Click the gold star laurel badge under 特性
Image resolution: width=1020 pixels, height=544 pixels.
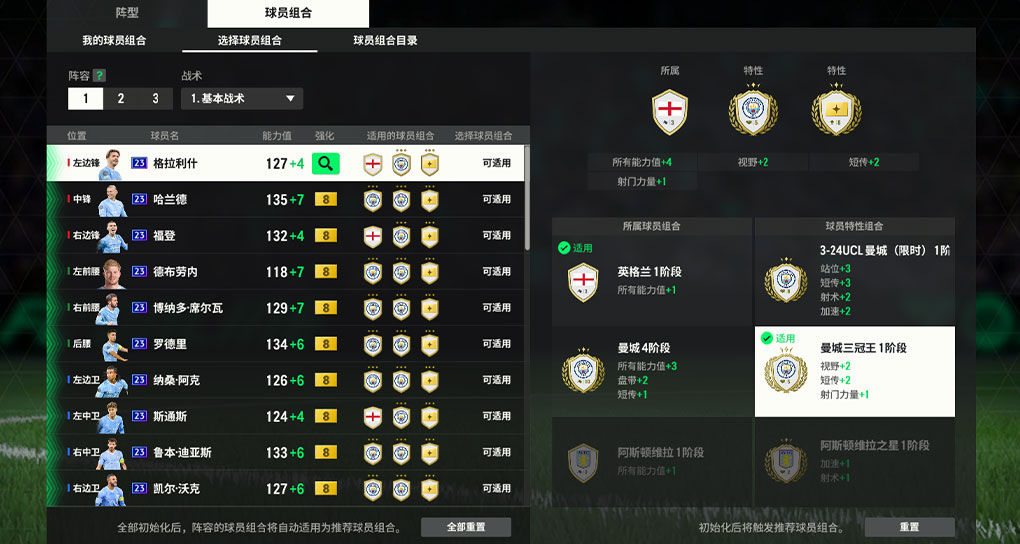click(836, 111)
